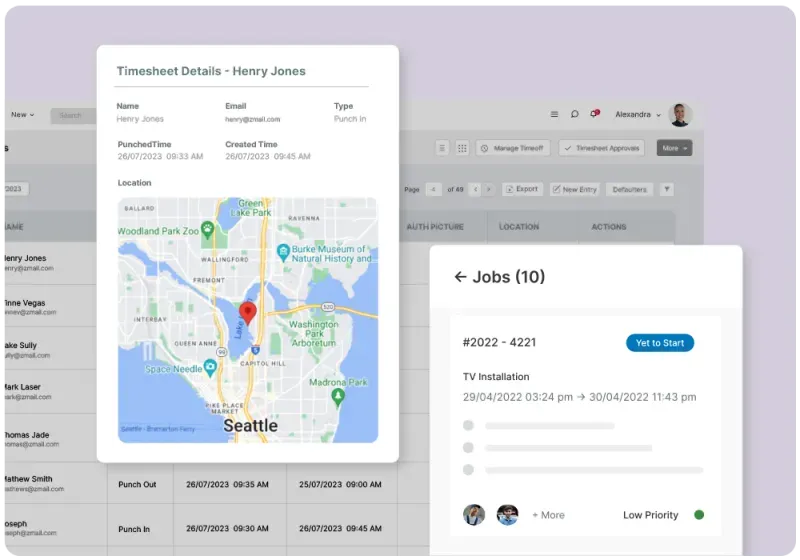Click second assignee avatar on job card
800x560 pixels.
pos(507,515)
